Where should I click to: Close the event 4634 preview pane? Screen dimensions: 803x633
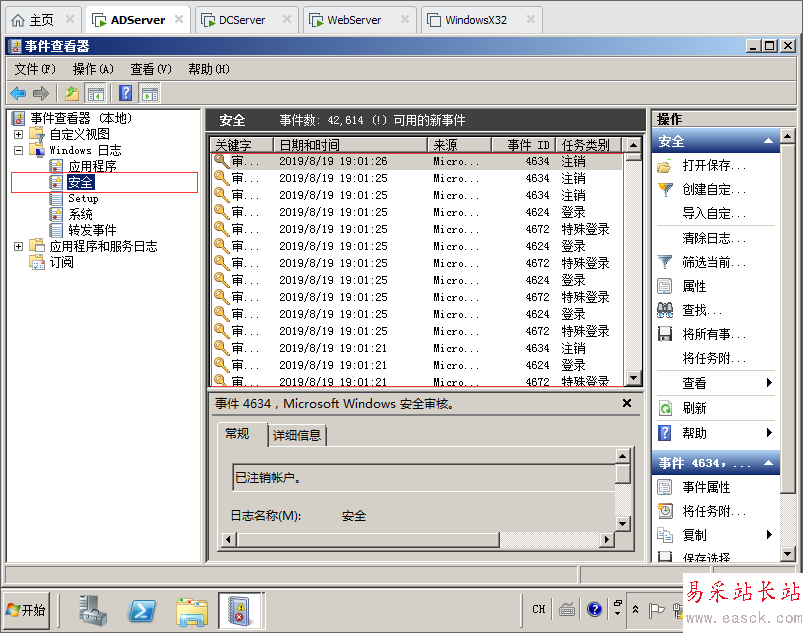click(626, 404)
